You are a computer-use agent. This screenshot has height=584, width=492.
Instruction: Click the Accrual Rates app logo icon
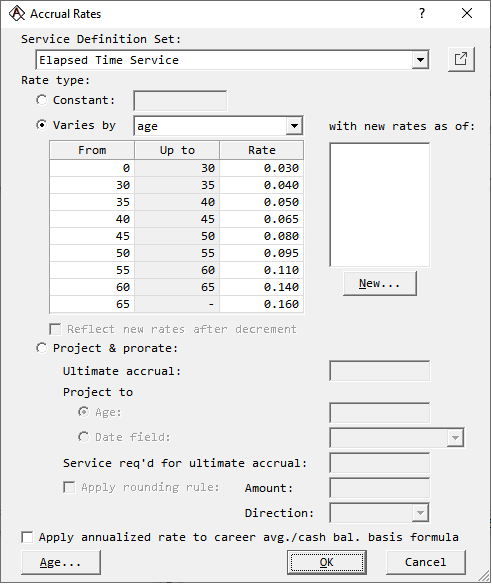point(17,14)
